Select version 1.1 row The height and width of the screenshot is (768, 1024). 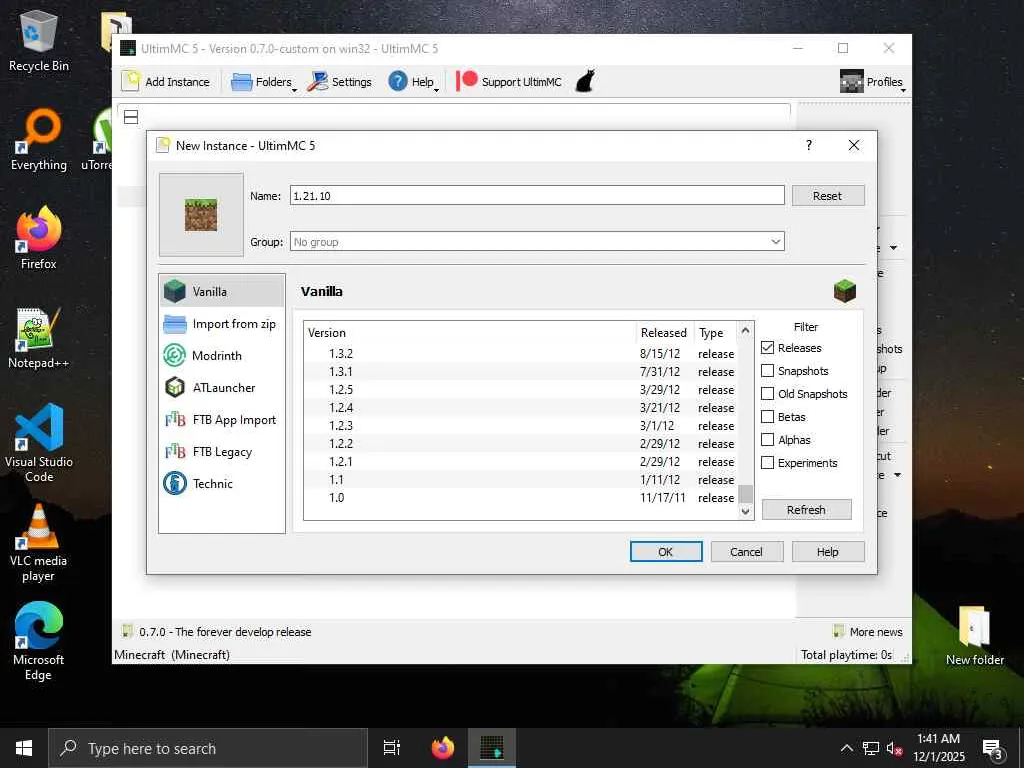pos(521,479)
